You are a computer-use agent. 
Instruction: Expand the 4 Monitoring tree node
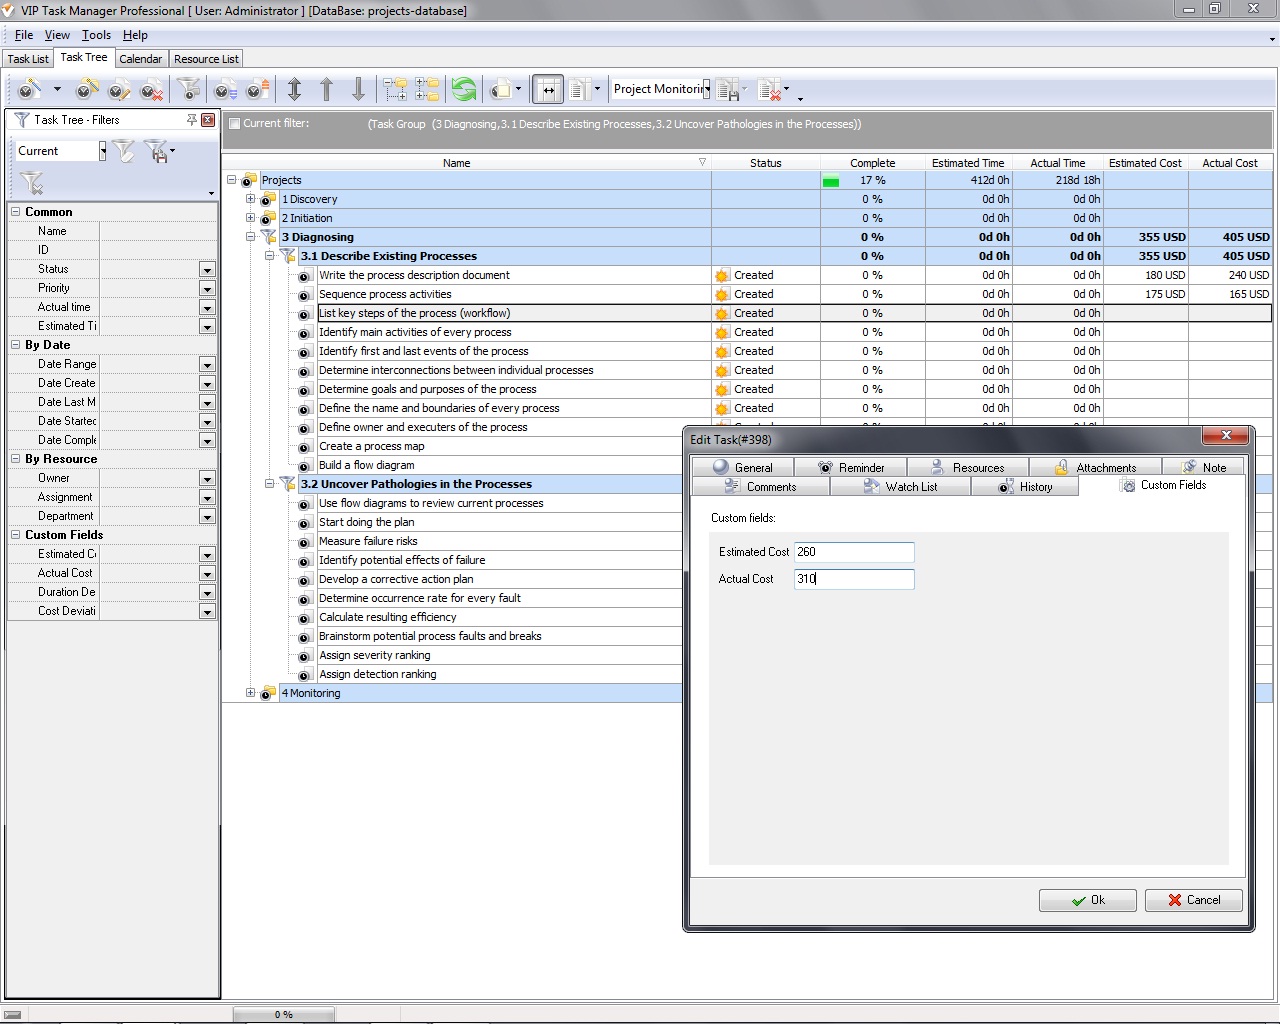251,693
